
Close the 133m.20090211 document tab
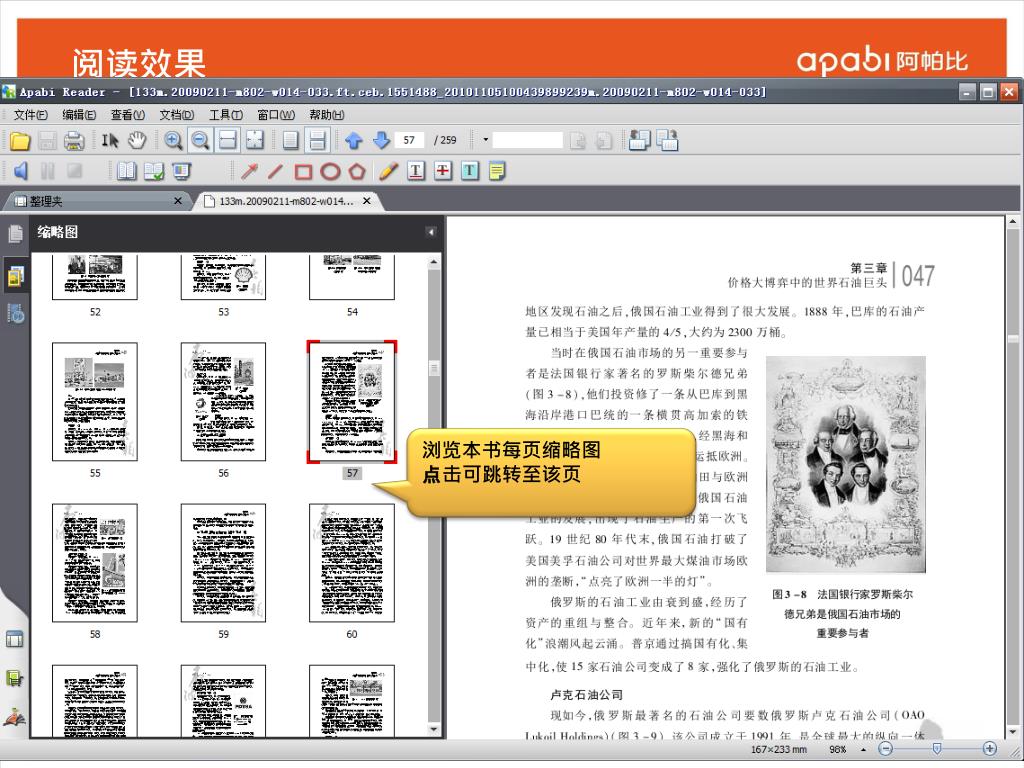(x=367, y=201)
